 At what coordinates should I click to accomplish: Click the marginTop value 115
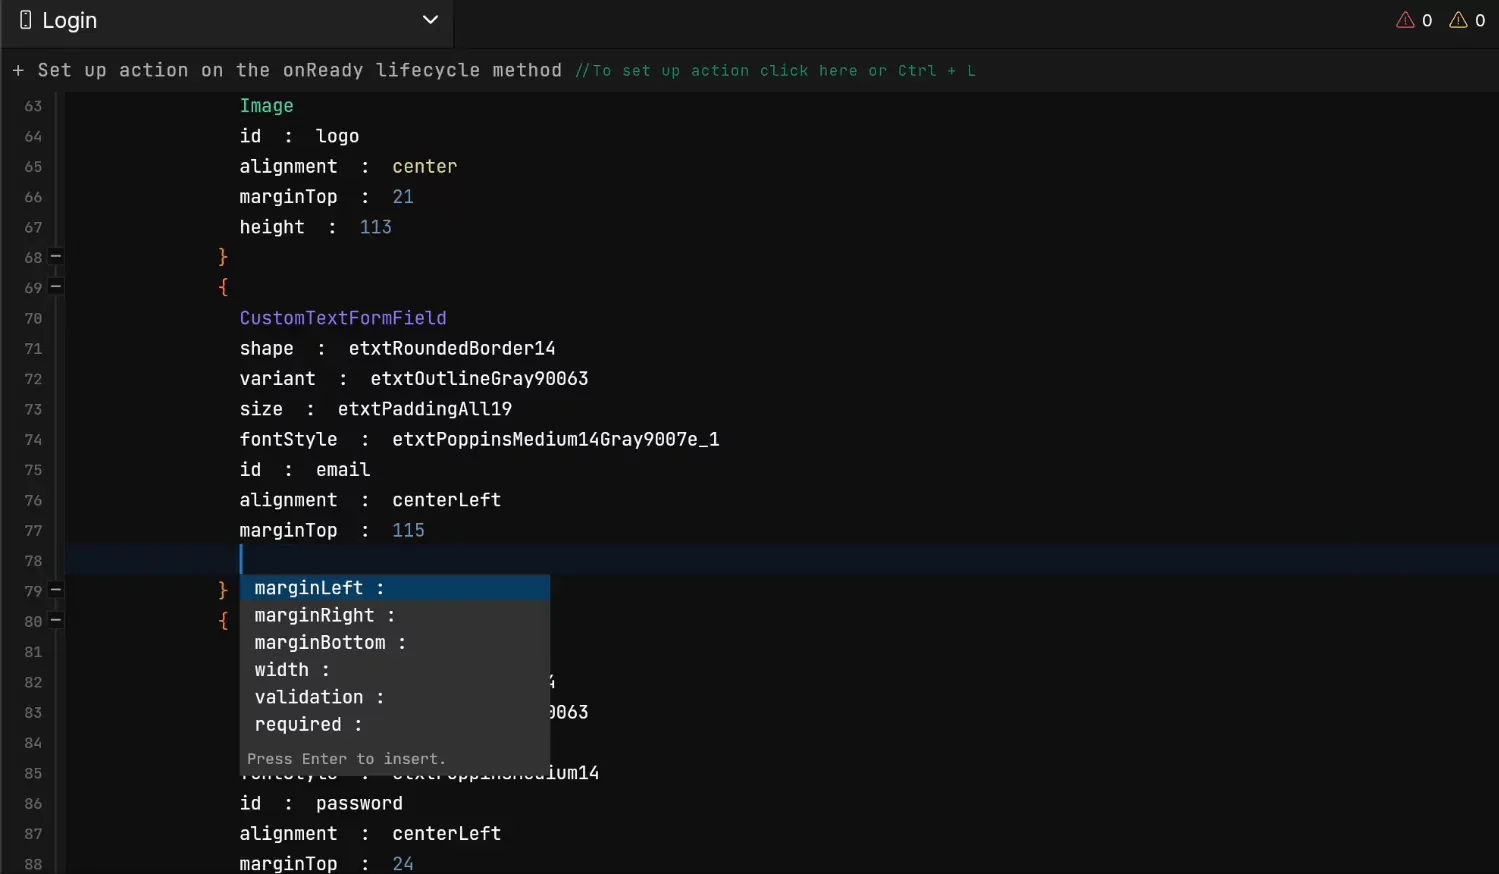pyautogui.click(x=408, y=530)
